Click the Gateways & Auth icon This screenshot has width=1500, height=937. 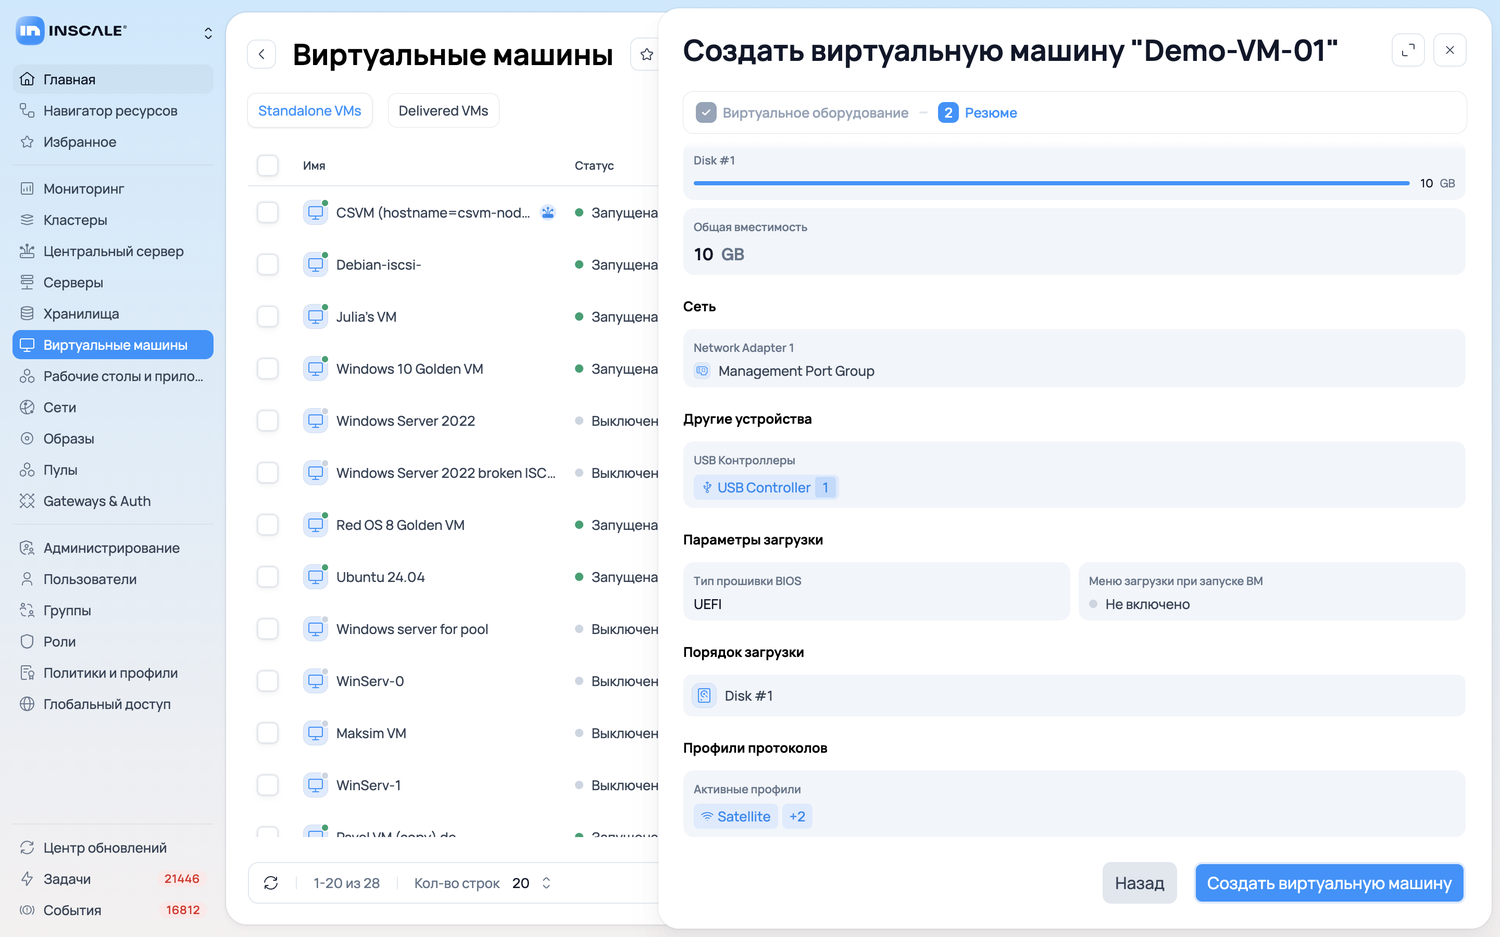pyautogui.click(x=27, y=501)
